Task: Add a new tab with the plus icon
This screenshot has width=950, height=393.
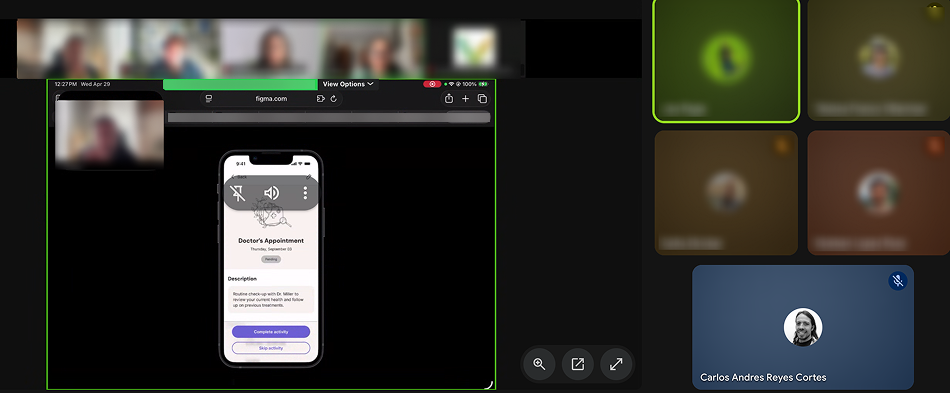Action: tap(465, 99)
